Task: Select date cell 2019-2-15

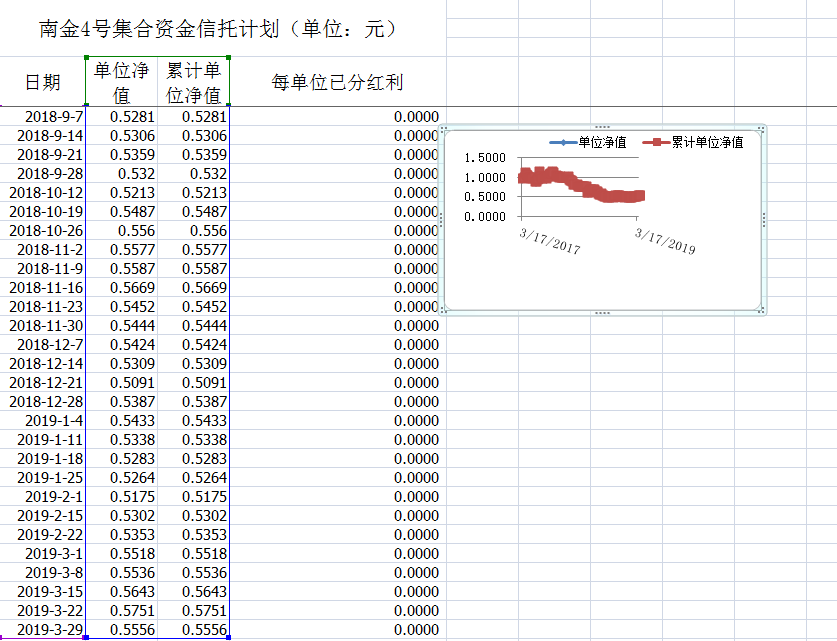Action: click(43, 516)
